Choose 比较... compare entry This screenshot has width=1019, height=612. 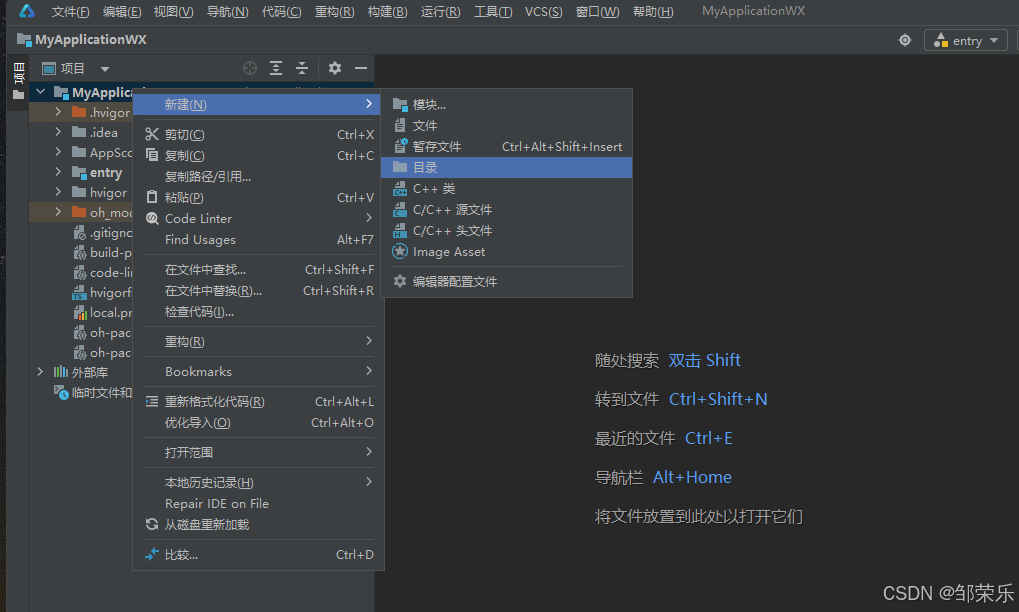259,554
